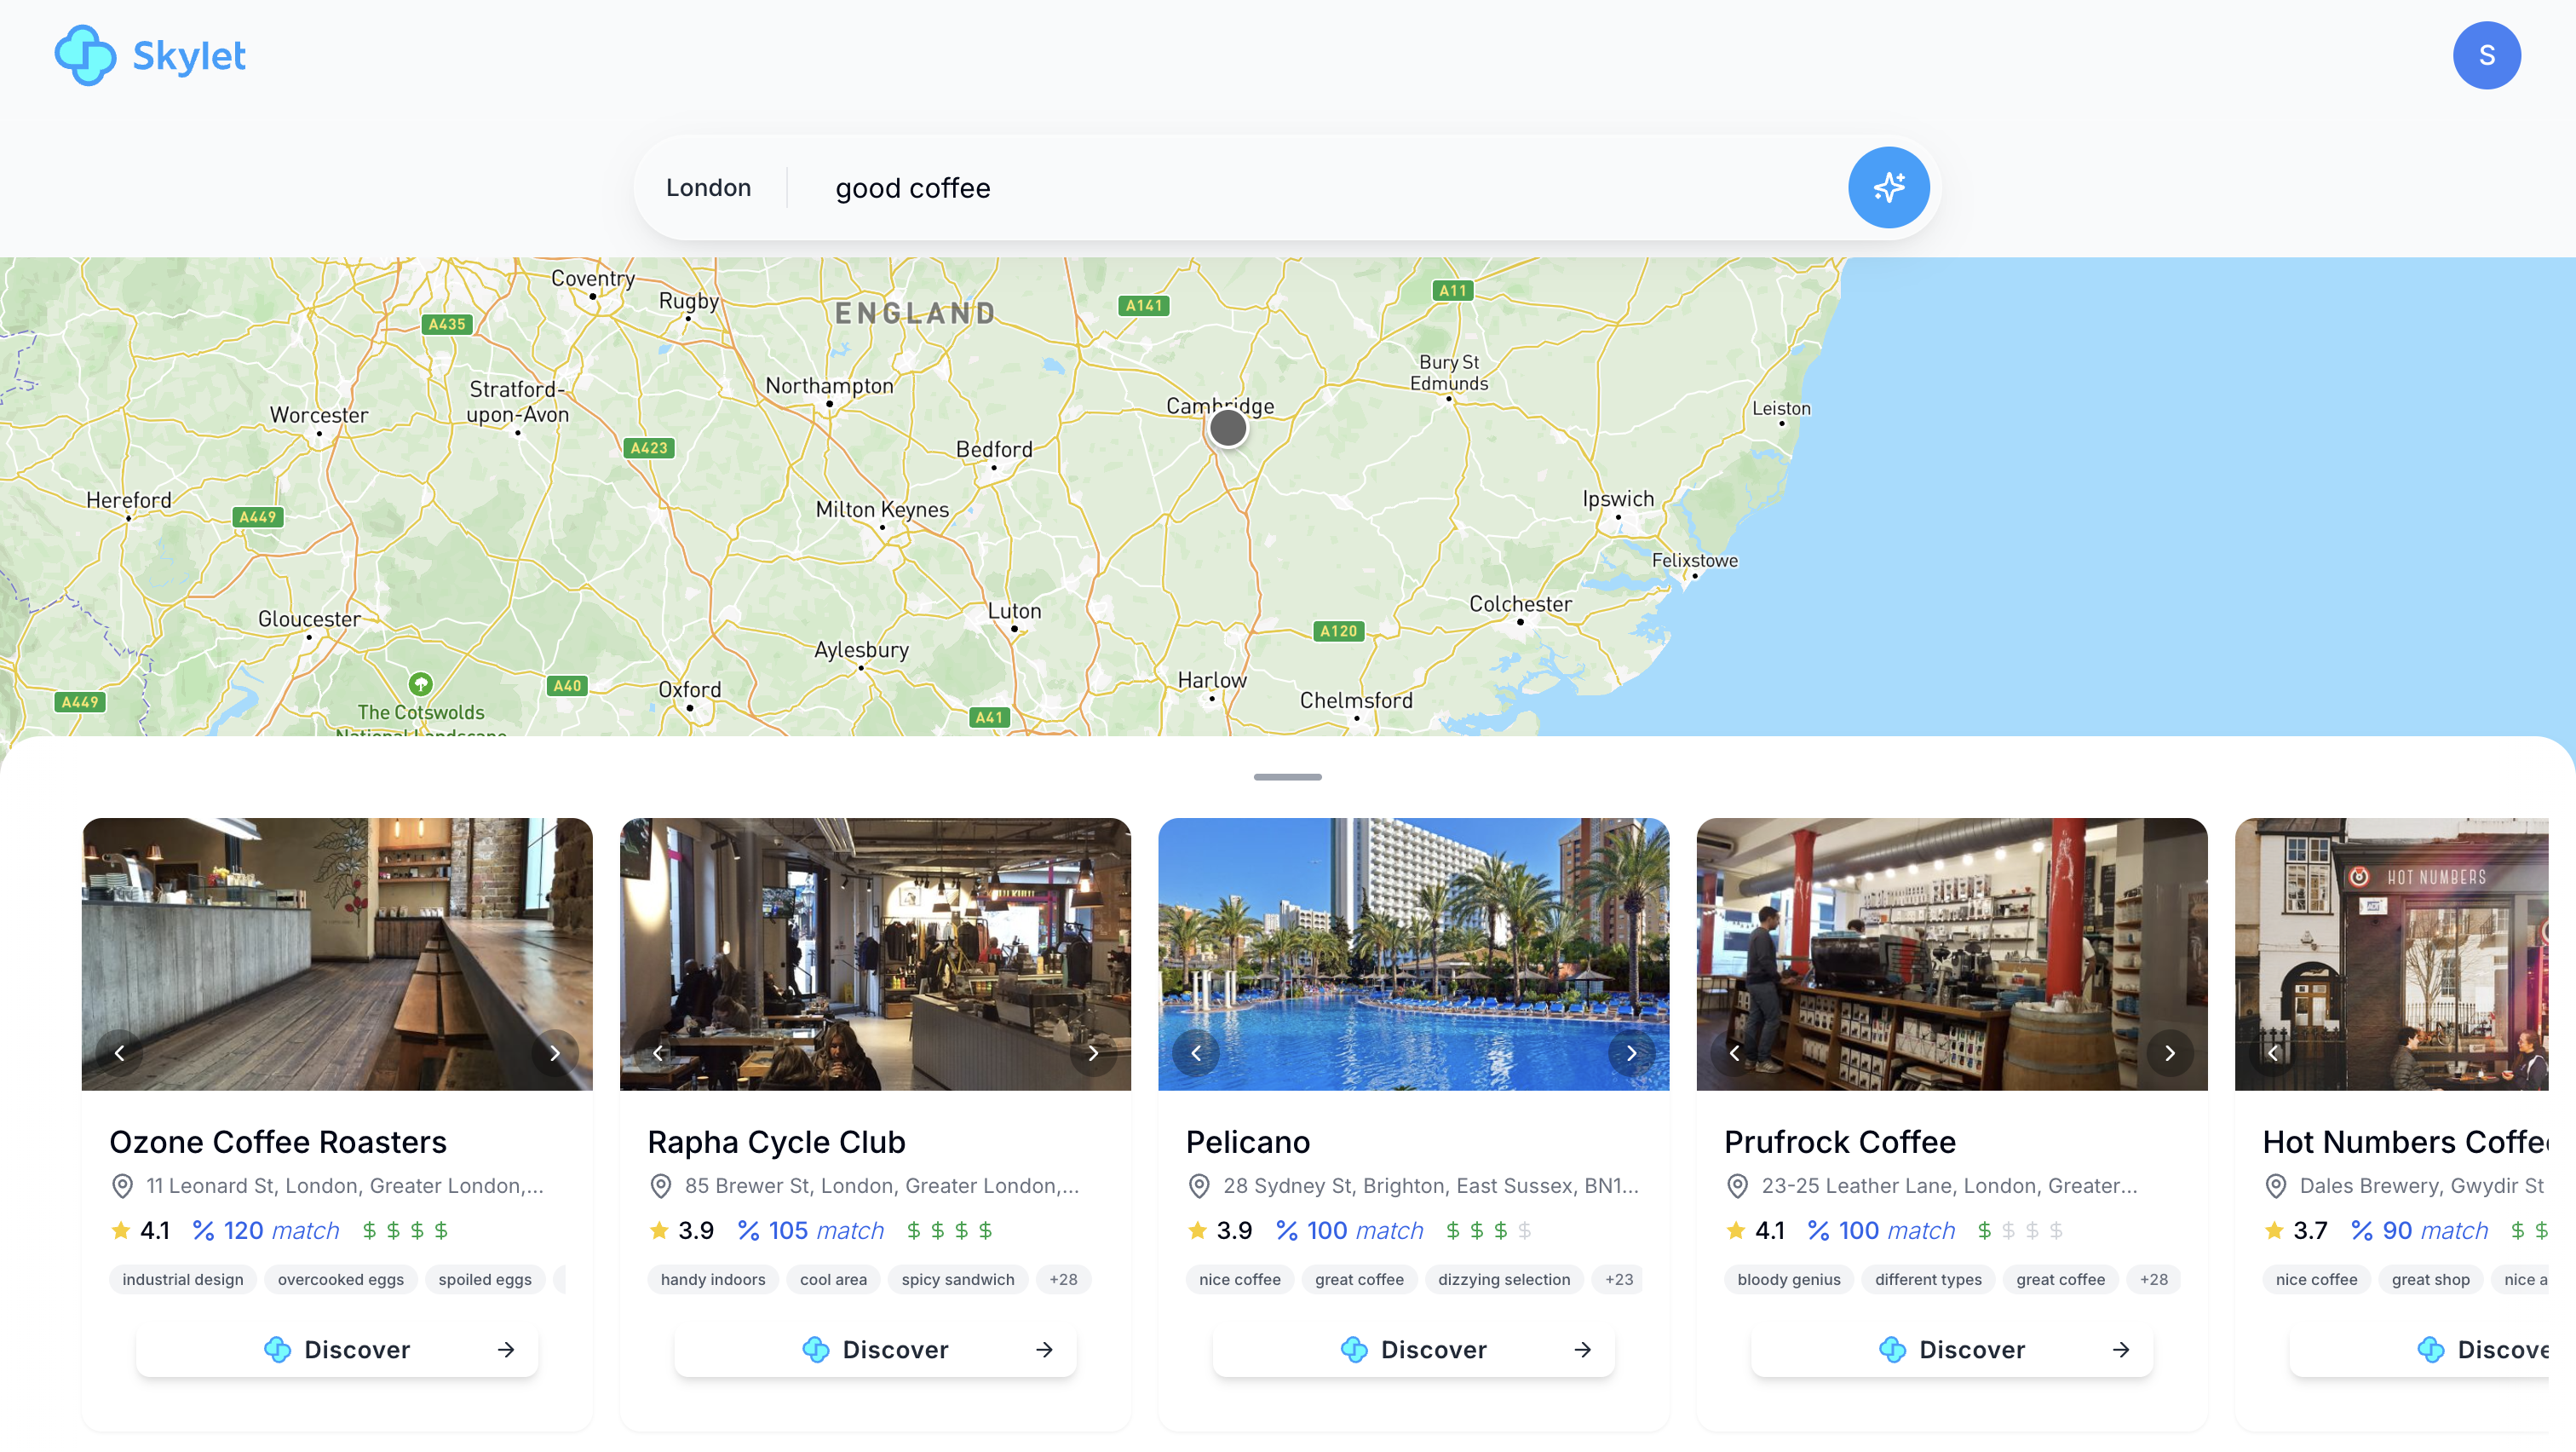The width and height of the screenshot is (2576, 1452).
Task: Select the grey map marker near Cambridge
Action: click(1227, 429)
